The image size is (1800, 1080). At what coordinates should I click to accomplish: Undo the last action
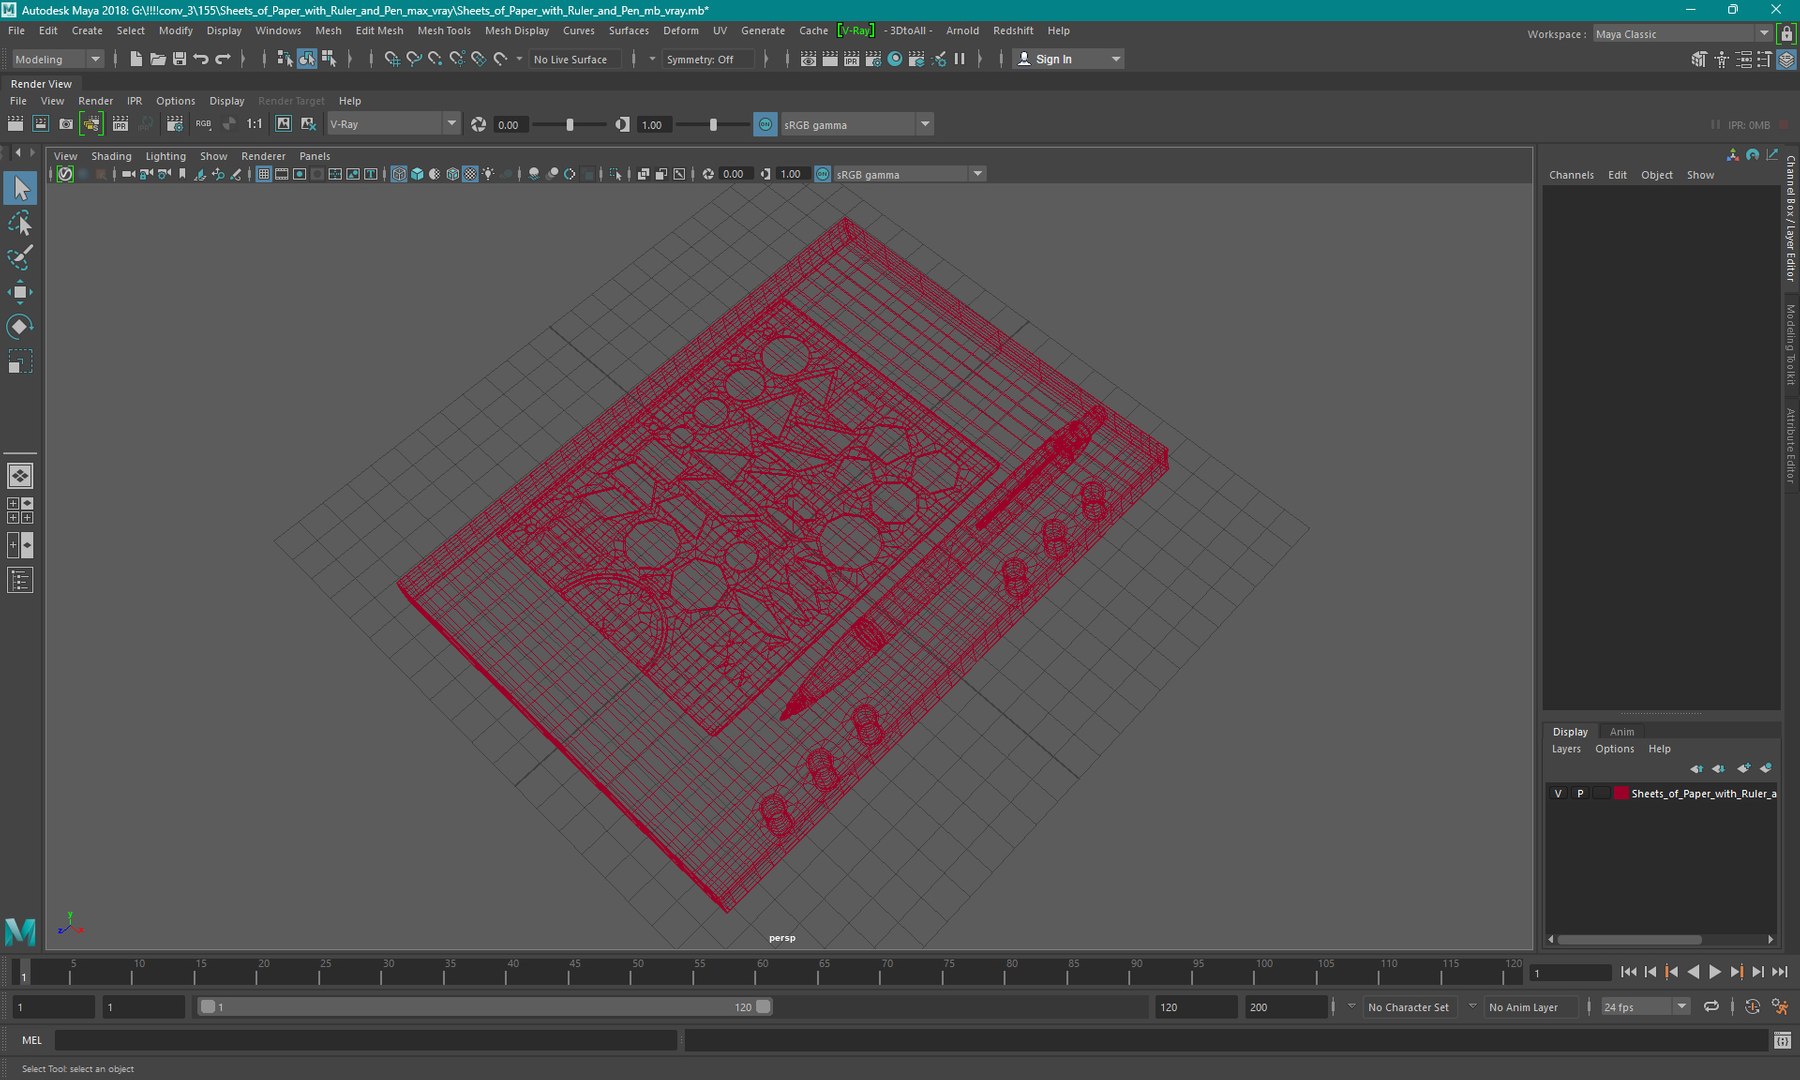click(x=201, y=59)
